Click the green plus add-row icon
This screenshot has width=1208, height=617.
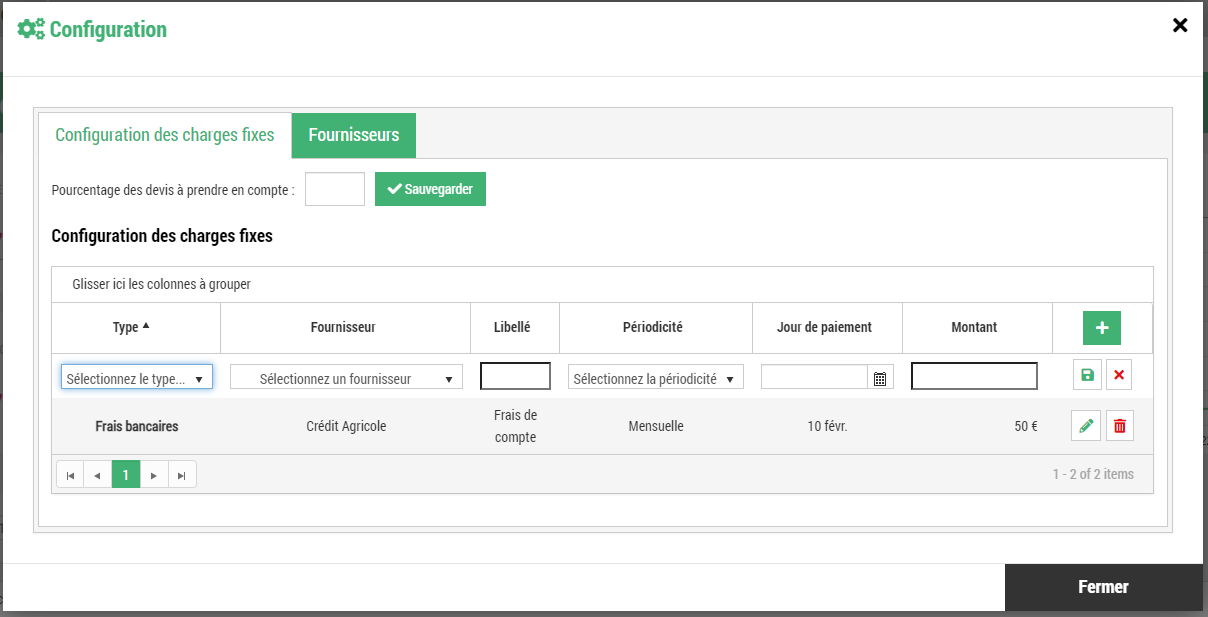pos(1101,328)
